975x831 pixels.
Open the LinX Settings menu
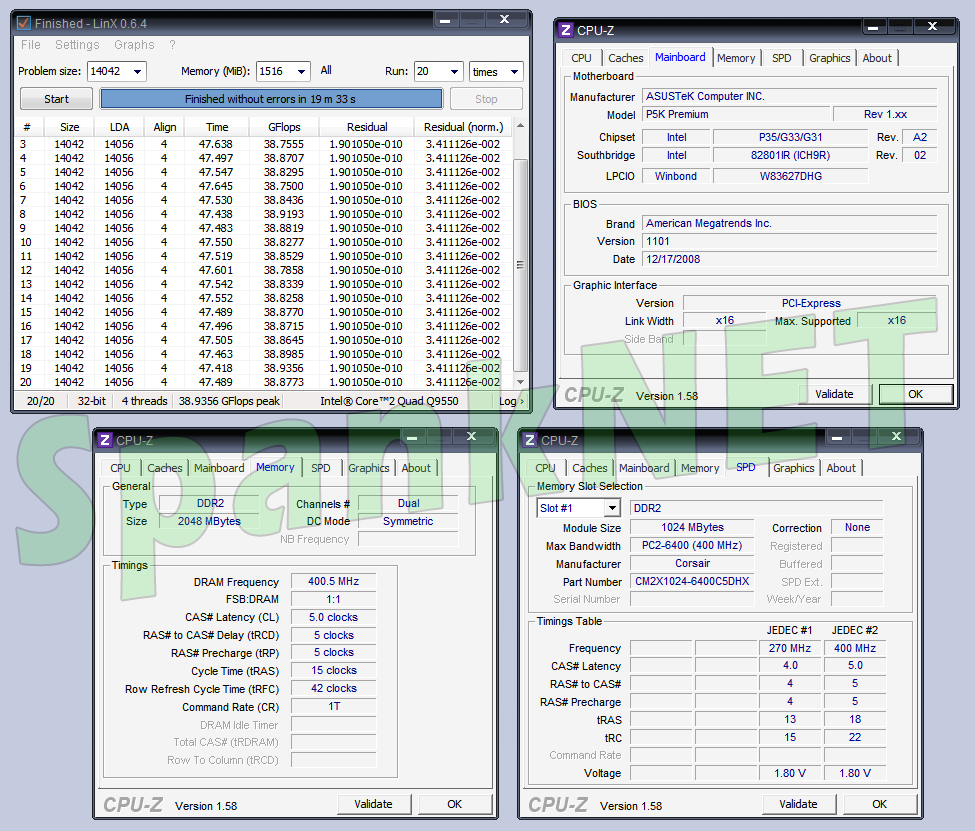pos(77,45)
